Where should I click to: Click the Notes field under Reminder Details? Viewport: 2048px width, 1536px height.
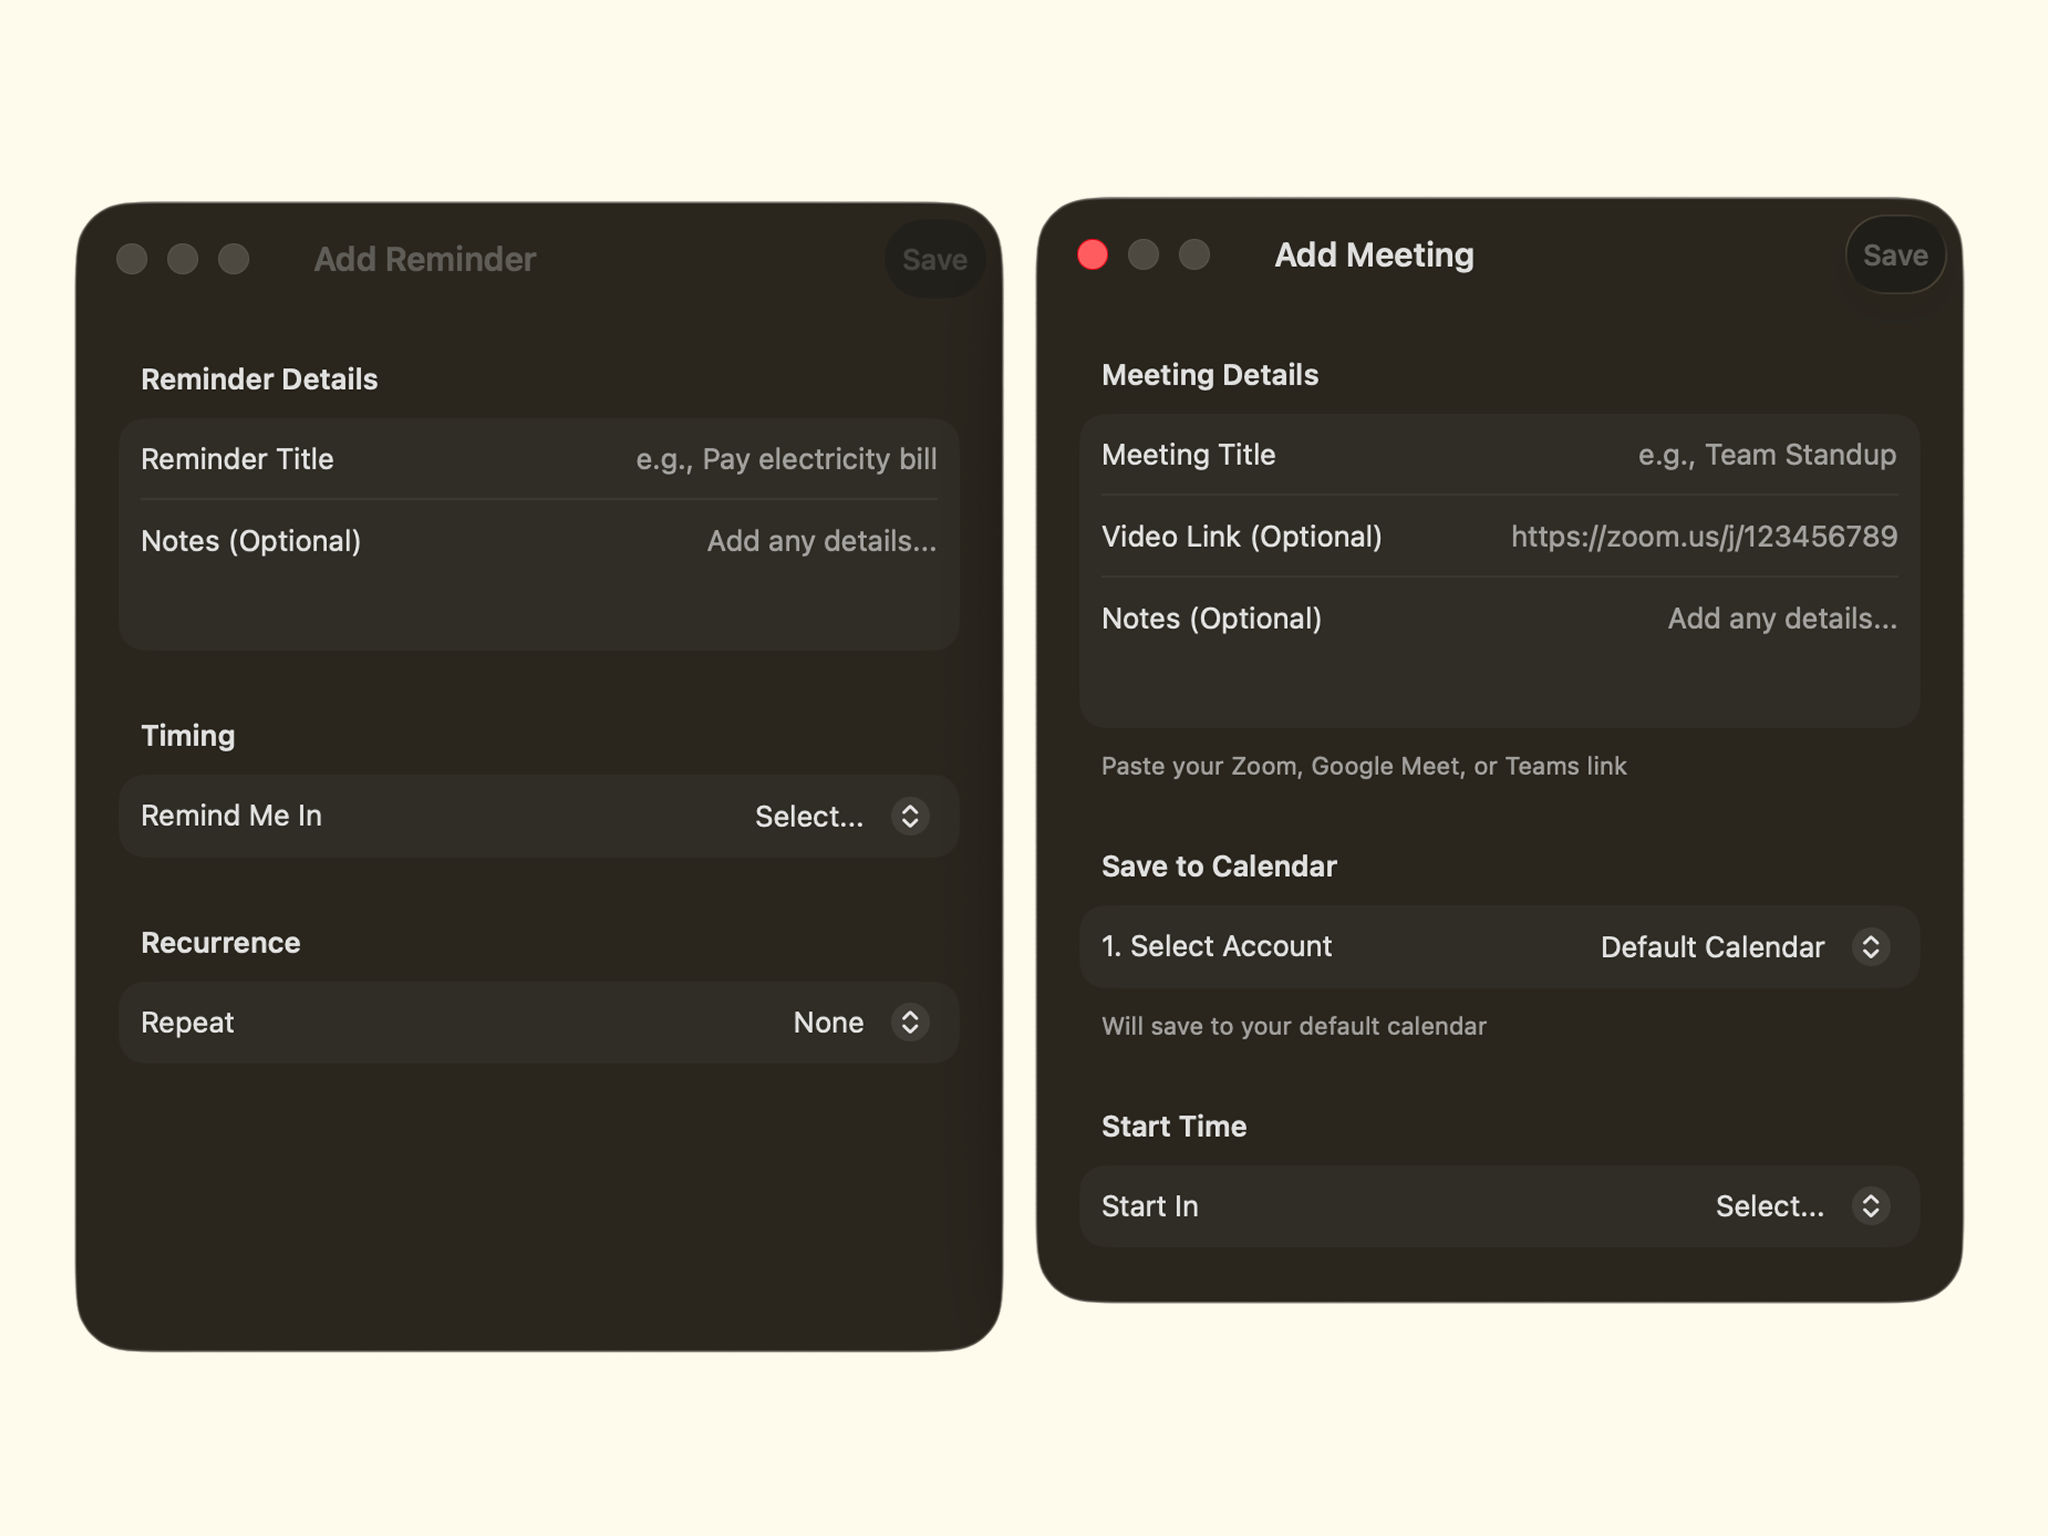tap(538, 541)
